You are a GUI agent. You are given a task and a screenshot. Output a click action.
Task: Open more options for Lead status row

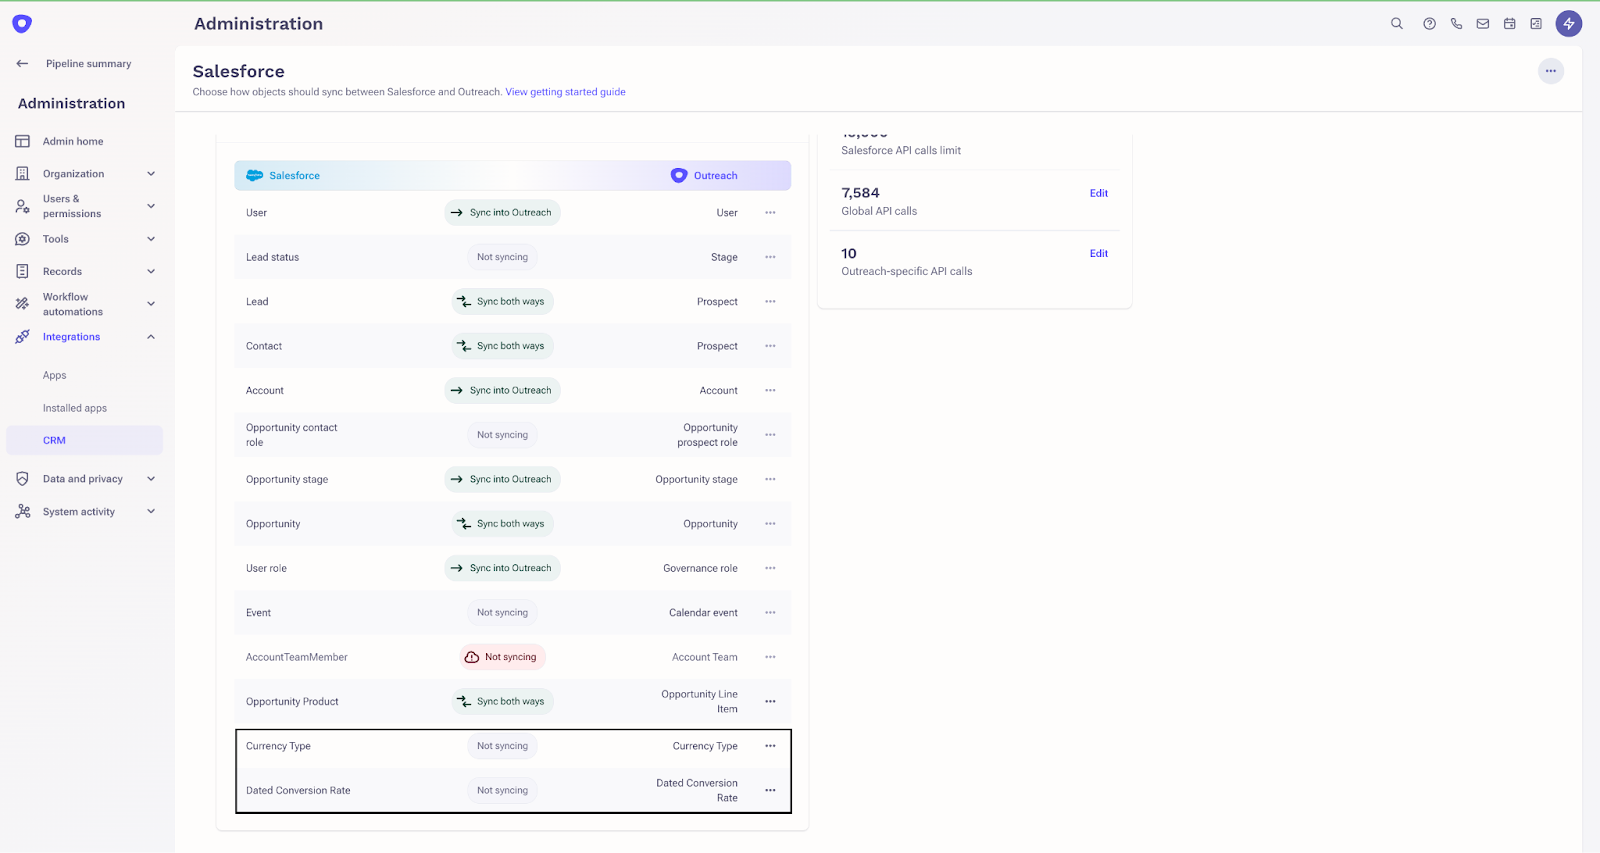[x=770, y=257]
